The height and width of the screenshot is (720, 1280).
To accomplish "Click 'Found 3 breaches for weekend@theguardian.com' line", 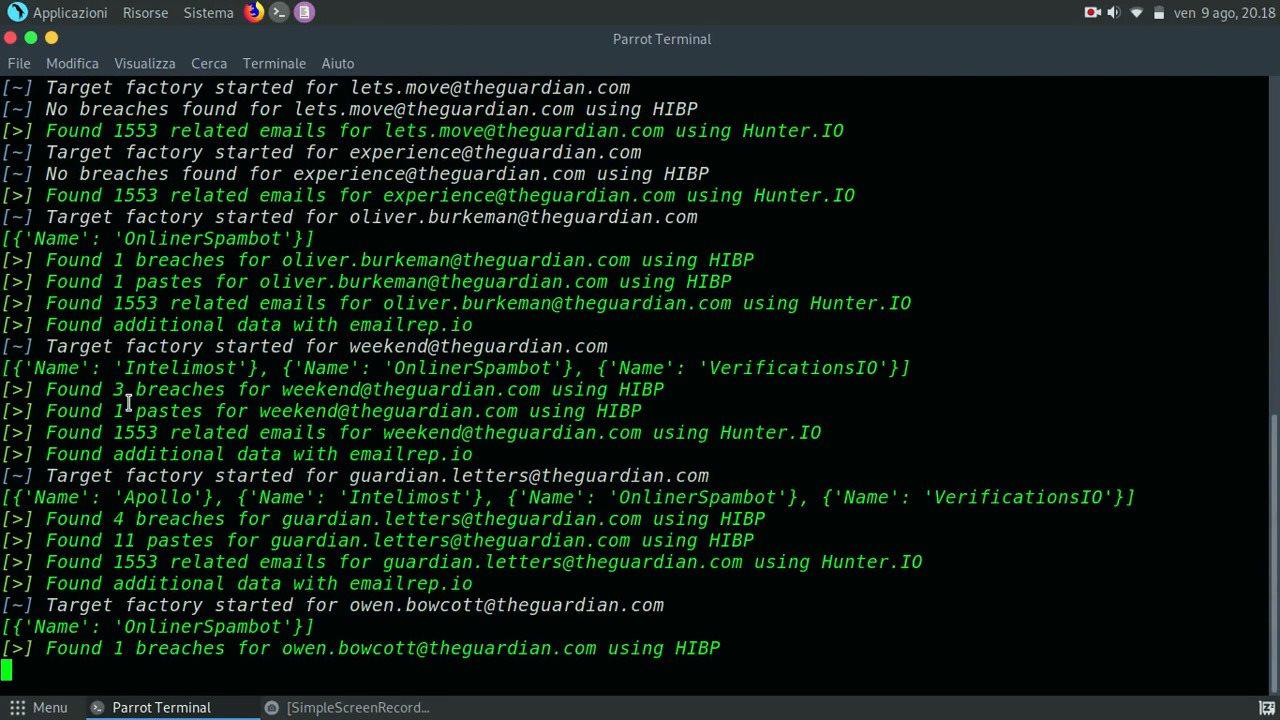I will tap(333, 390).
